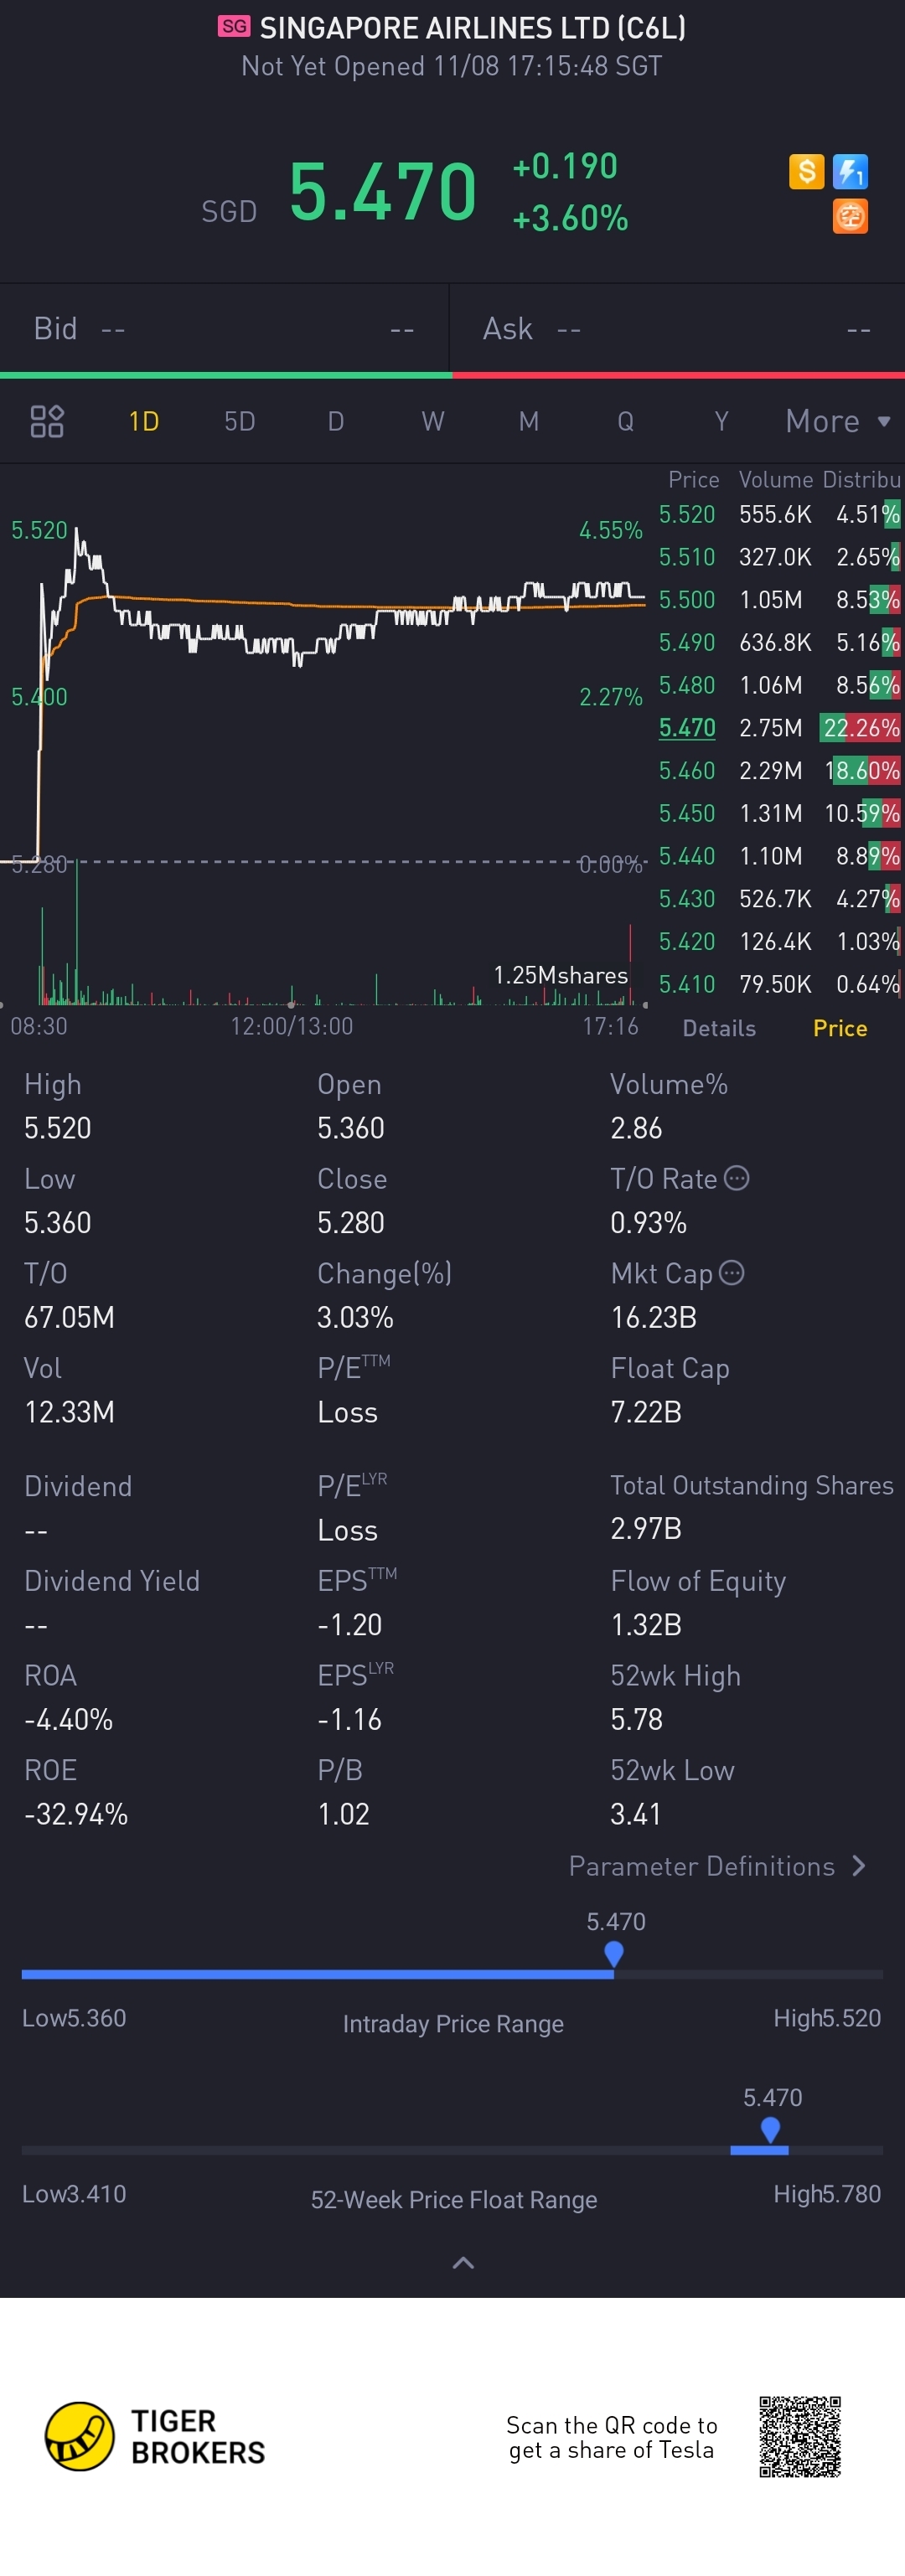
Task: Select the 5.430 price level row
Action: pyautogui.click(x=779, y=899)
